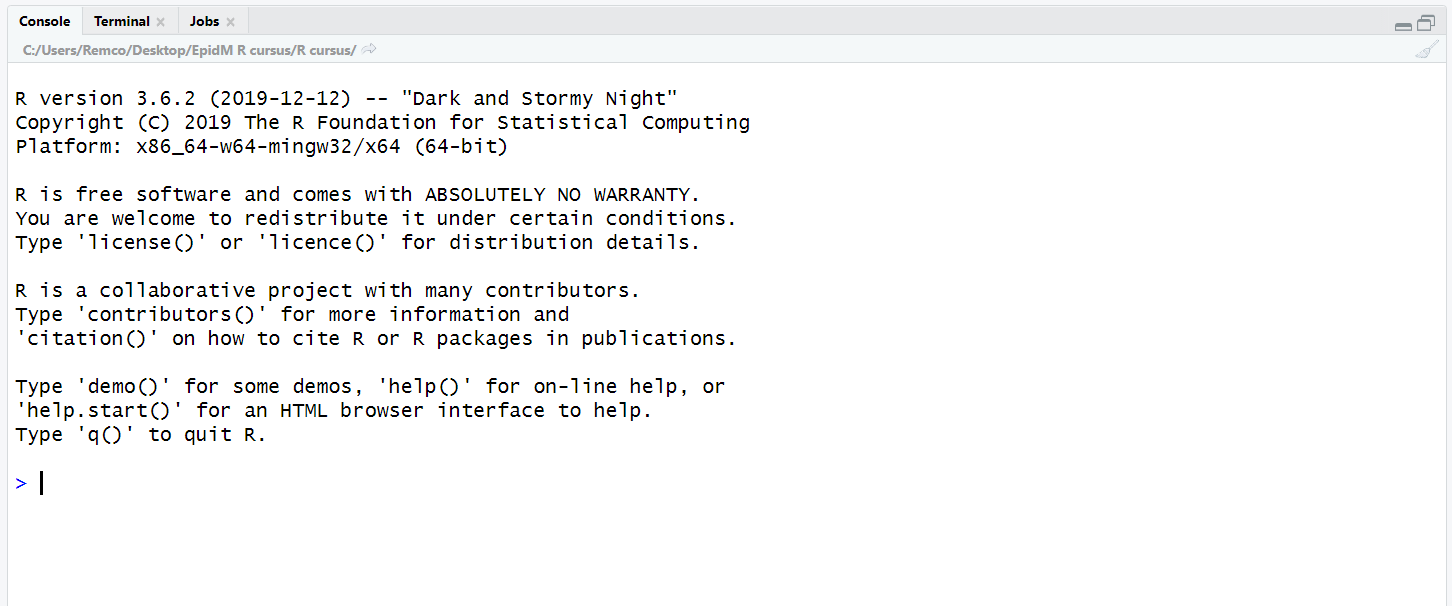Maximize the console pane
Image resolution: width=1452 pixels, height=606 pixels.
(1426, 24)
